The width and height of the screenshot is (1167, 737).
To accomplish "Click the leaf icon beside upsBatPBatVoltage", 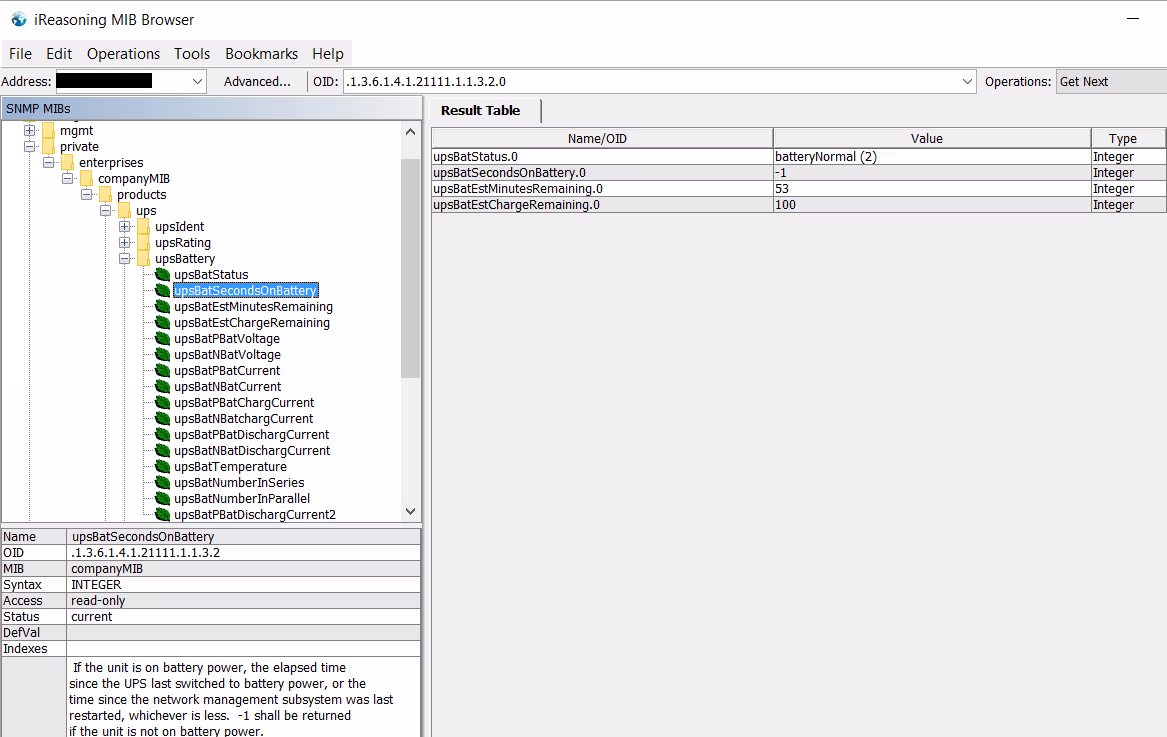I will pos(163,339).
